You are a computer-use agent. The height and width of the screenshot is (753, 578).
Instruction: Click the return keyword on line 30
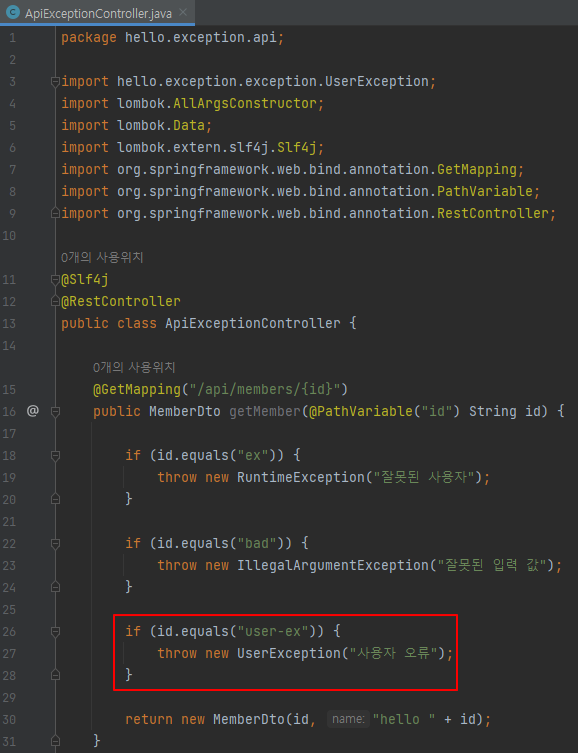tap(149, 719)
